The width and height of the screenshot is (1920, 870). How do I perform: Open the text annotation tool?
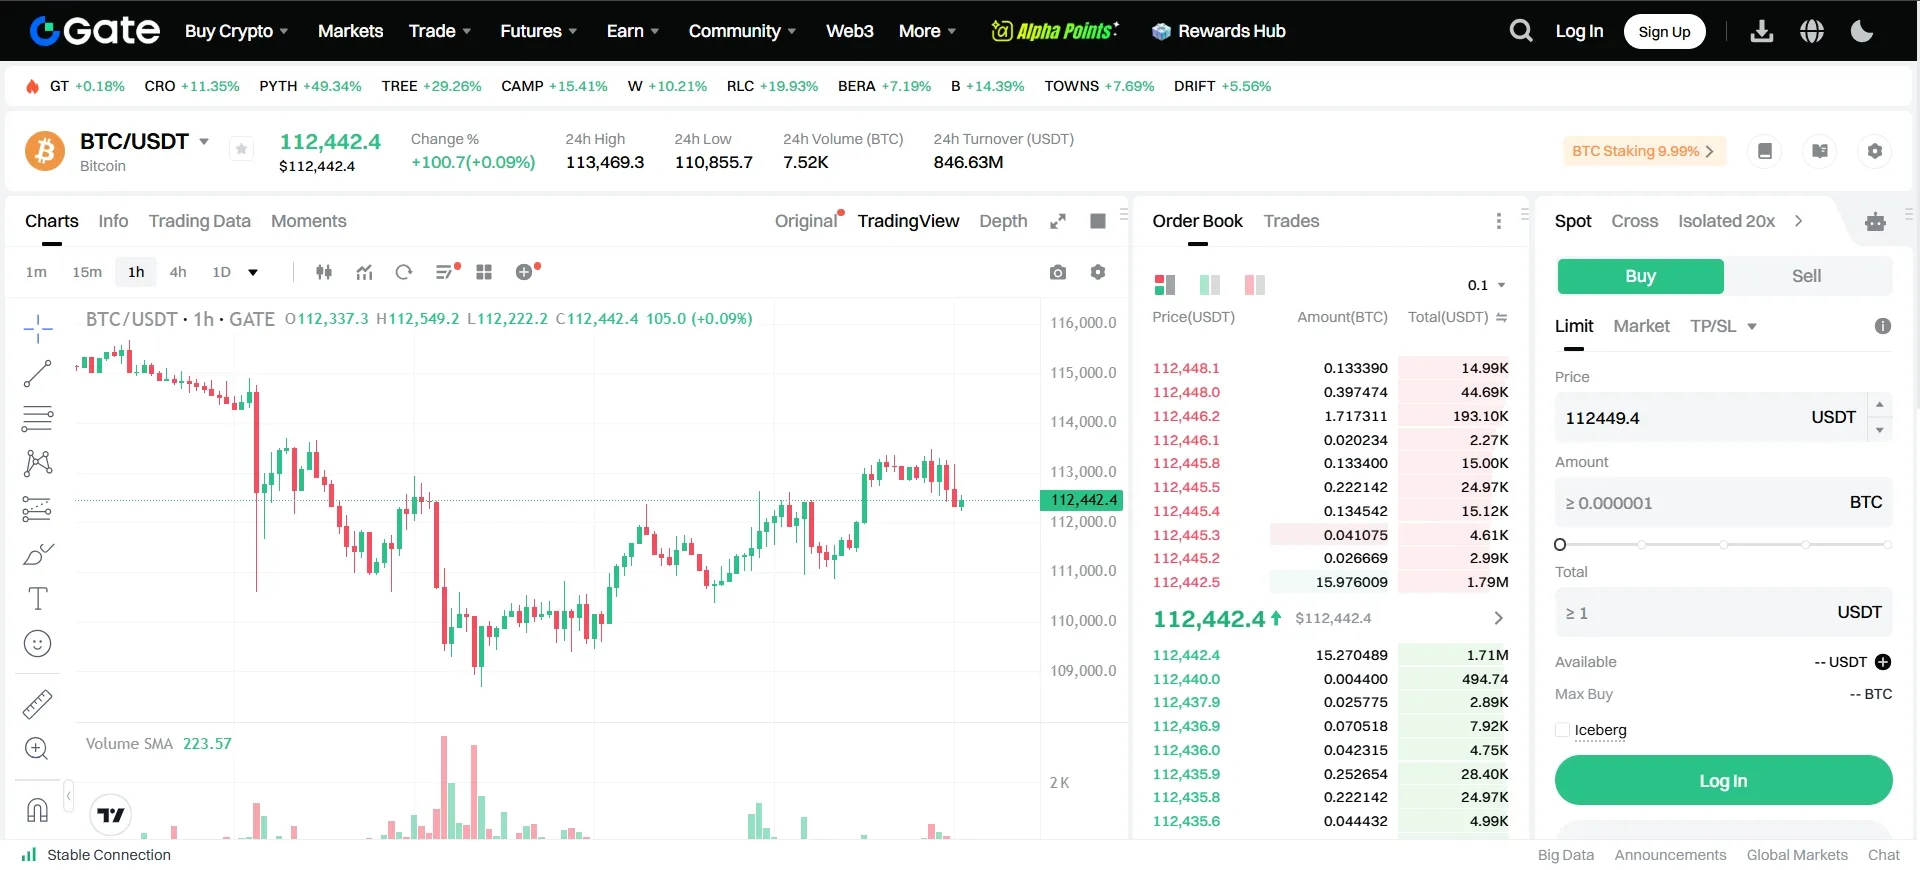tap(37, 599)
